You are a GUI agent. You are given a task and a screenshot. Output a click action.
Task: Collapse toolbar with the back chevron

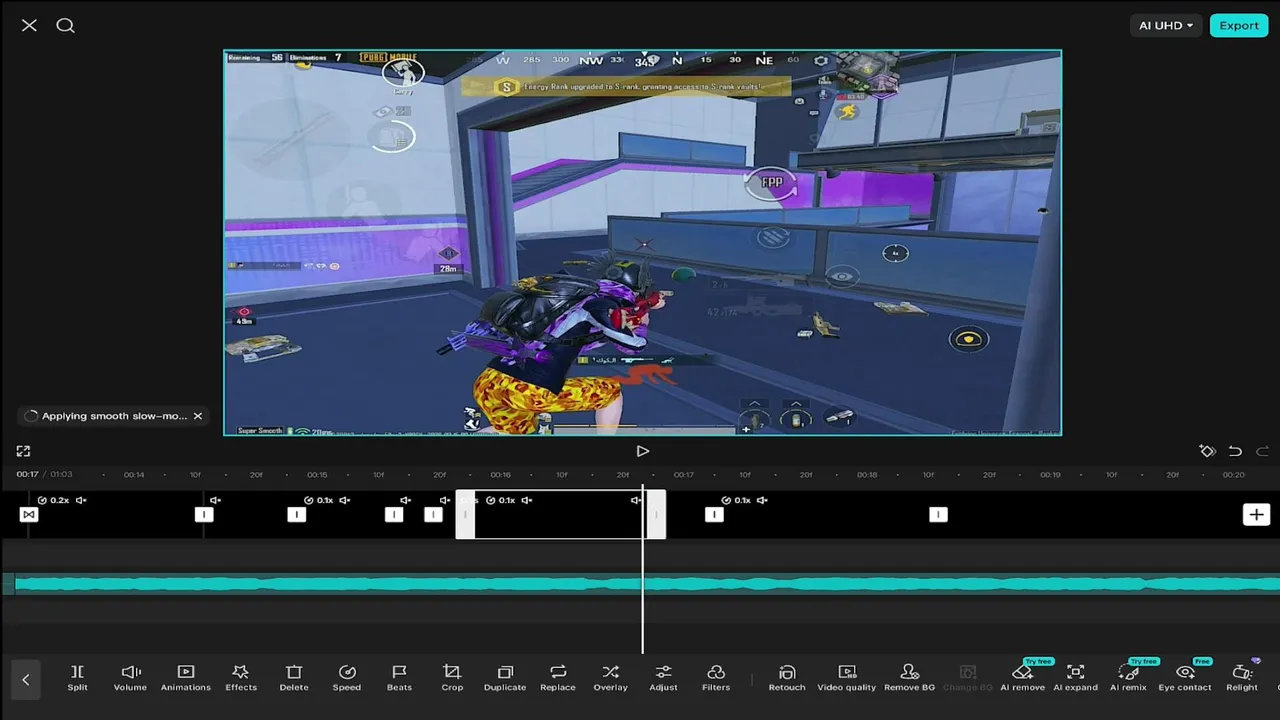click(x=26, y=680)
